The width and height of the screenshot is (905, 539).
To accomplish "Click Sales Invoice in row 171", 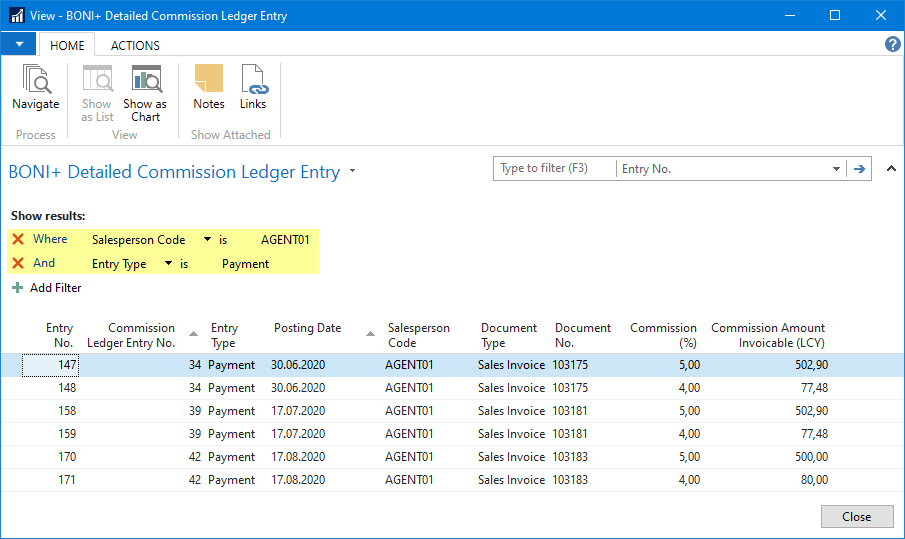I will pyautogui.click(x=511, y=480).
